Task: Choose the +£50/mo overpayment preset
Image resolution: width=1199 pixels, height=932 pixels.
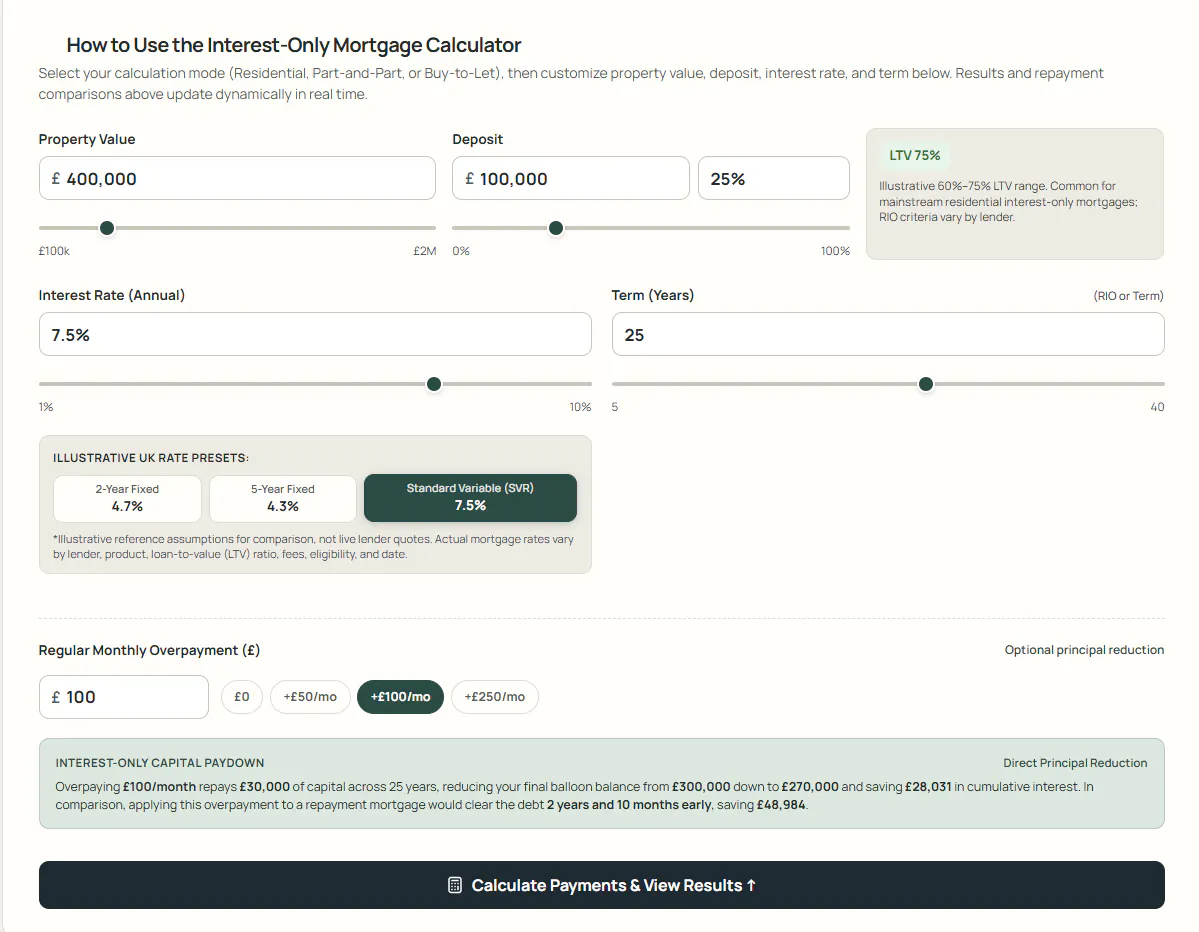Action: (310, 697)
